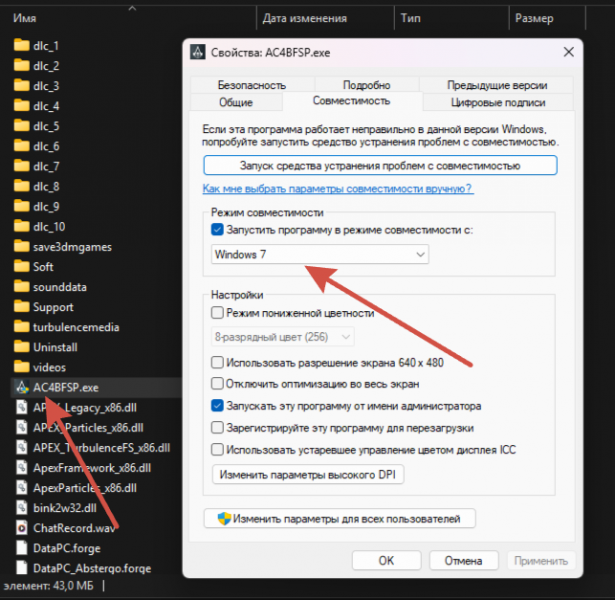Screen dimensions: 615x600
Task: Click the sort chevron above the Имя column
Action: (x=132, y=8)
